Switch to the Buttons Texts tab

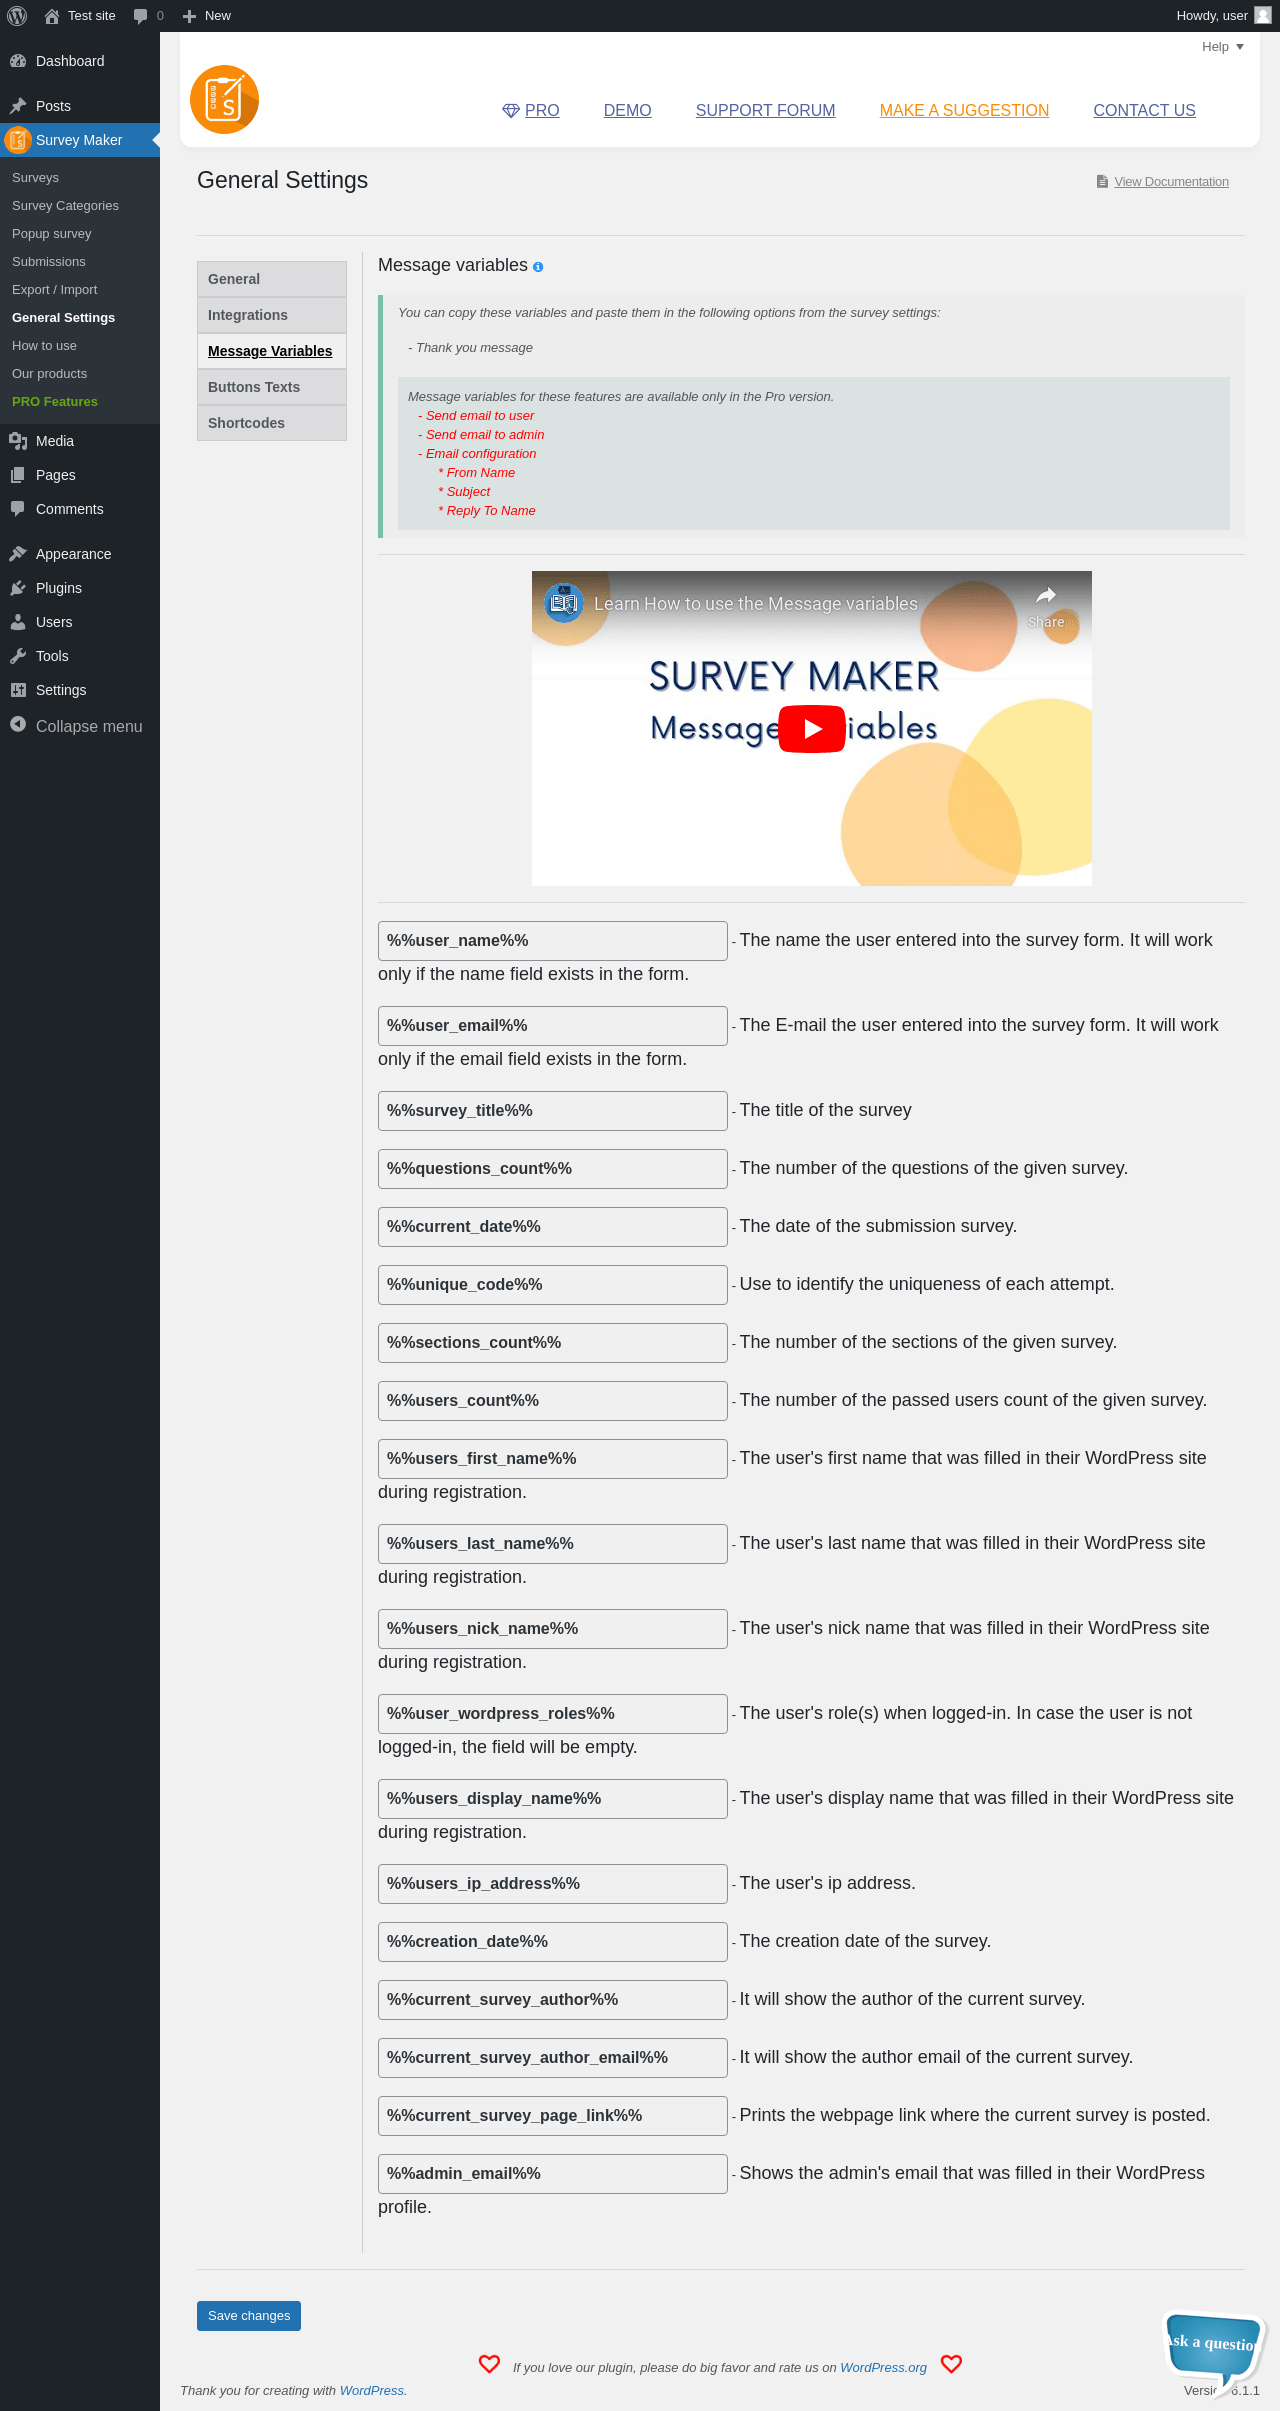pyautogui.click(x=272, y=387)
